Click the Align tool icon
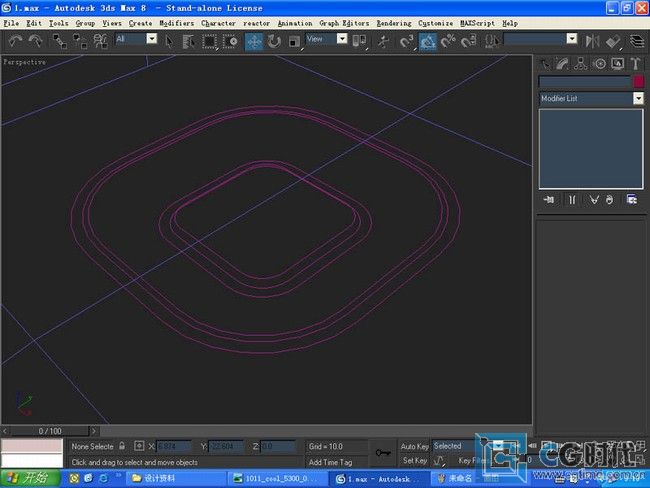Viewport: 650px width, 488px height. click(613, 41)
